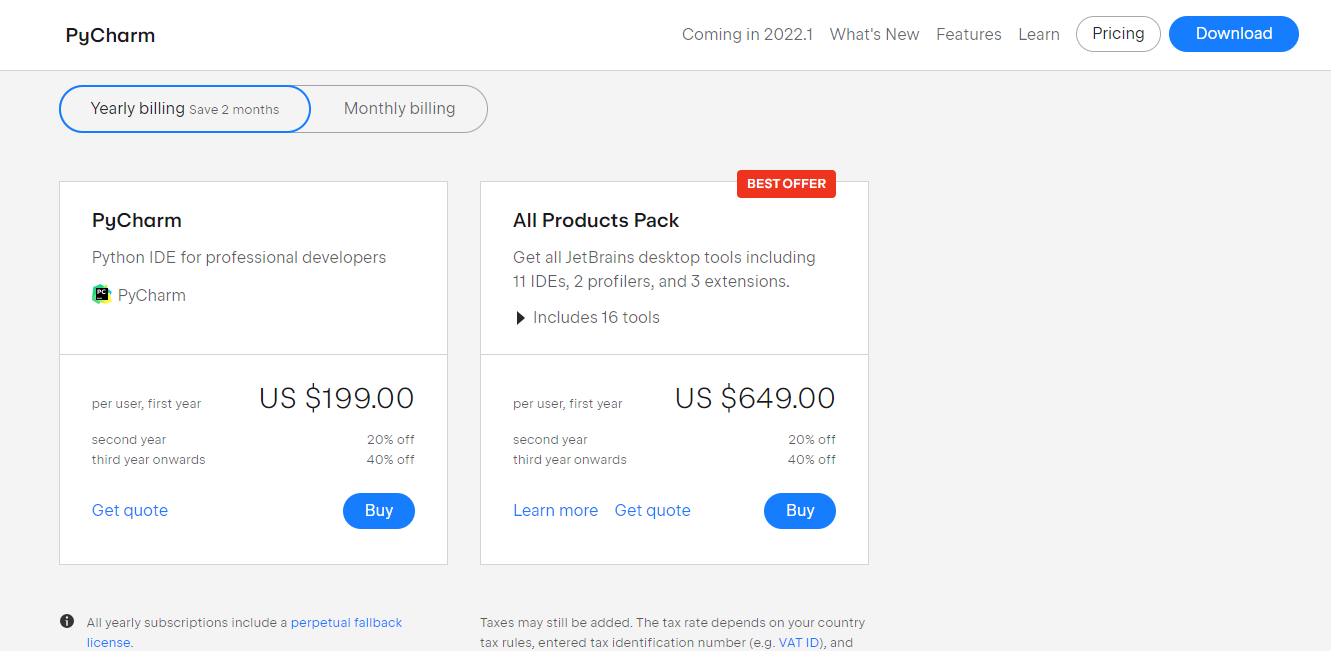This screenshot has height=651, width=1331.
Task: Click the PyCharm header title
Action: pyautogui.click(x=110, y=36)
